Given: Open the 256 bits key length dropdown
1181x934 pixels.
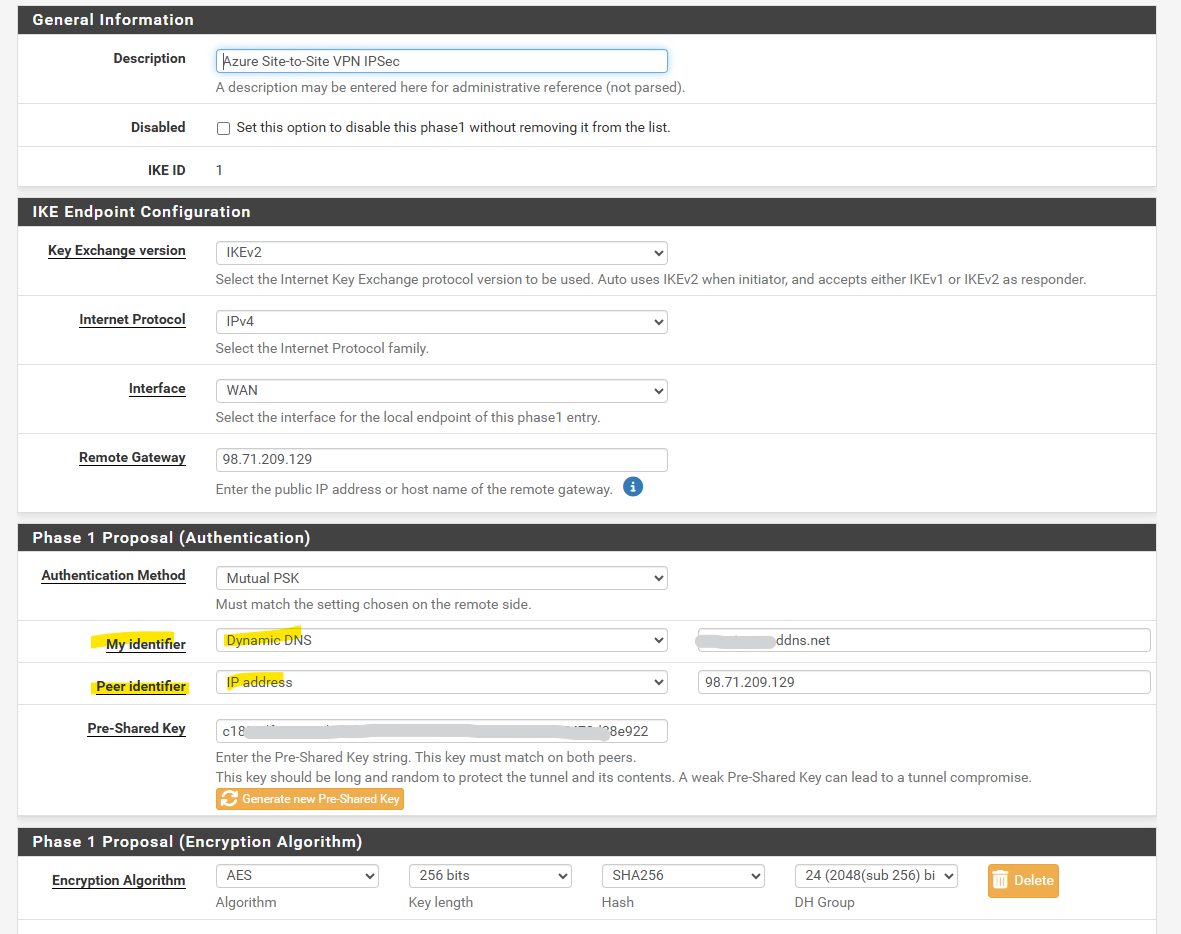Looking at the screenshot, I should click(490, 876).
